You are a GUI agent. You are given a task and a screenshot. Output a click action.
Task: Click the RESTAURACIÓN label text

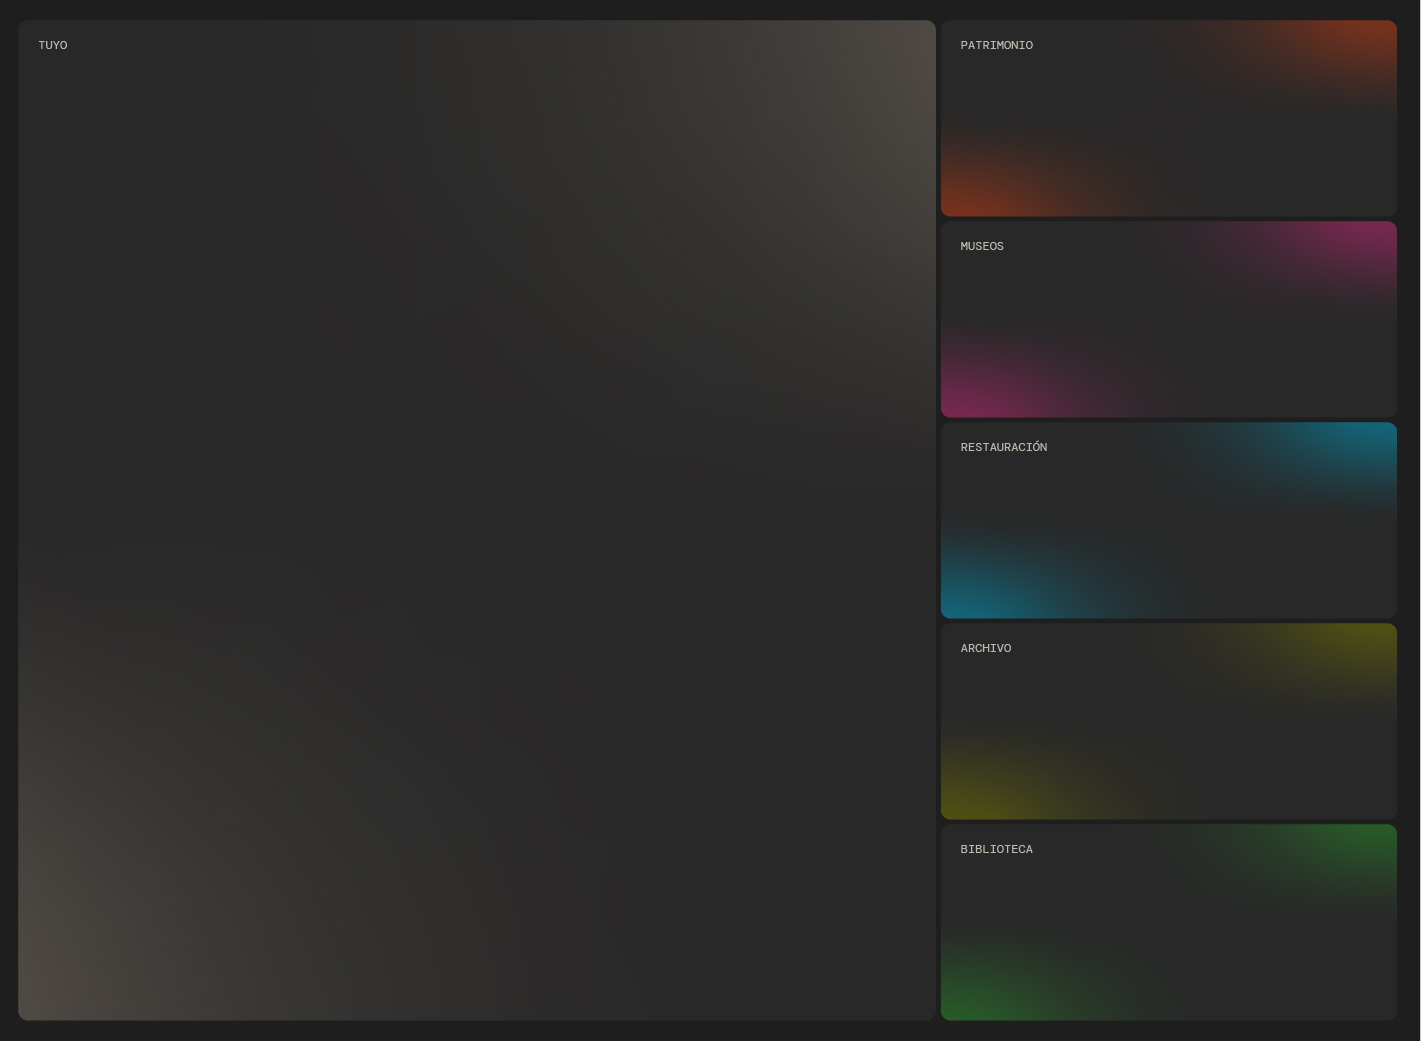coord(1003,447)
